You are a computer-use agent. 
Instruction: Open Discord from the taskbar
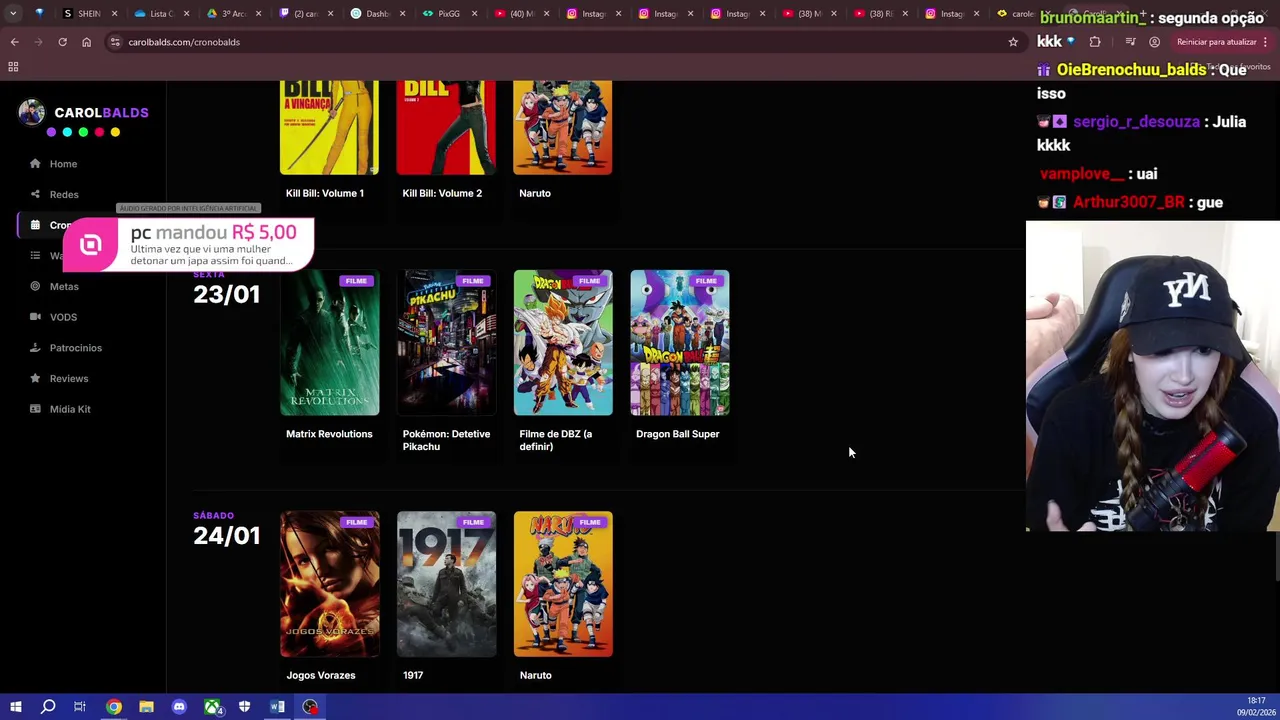179,707
